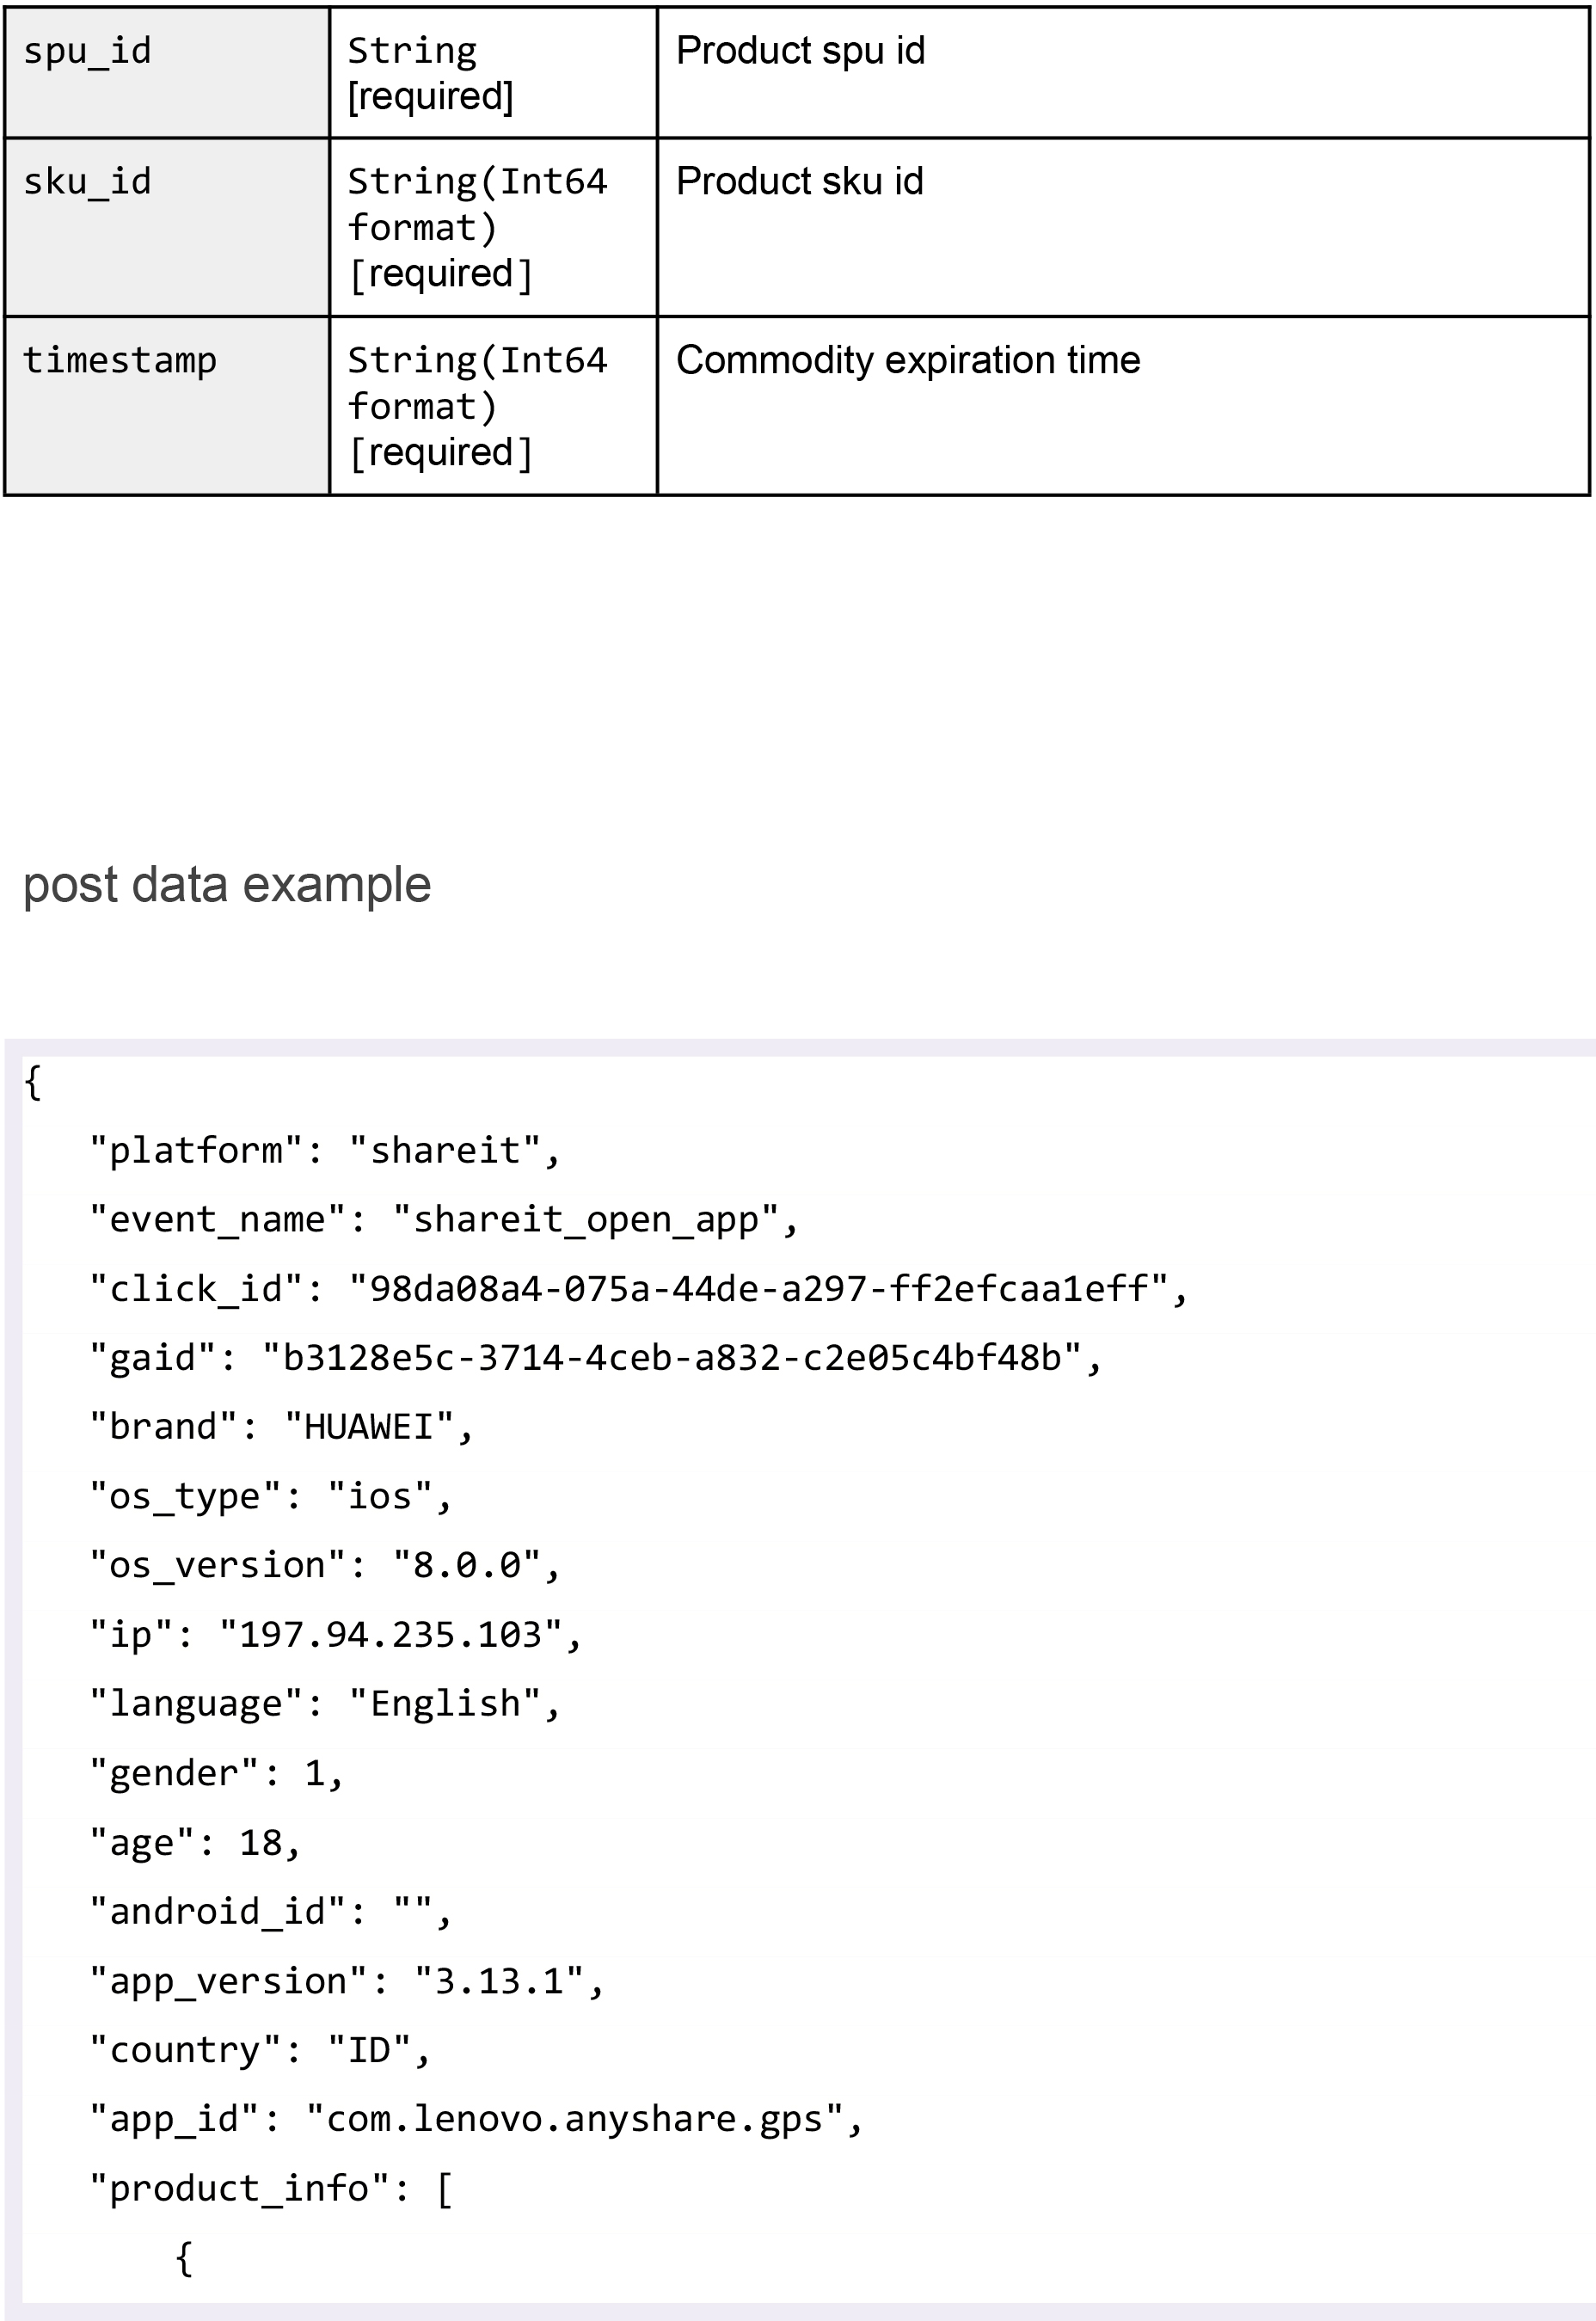This screenshot has width=1596, height=2321.
Task: Click the "os_version": "8.0.0" line
Action: (x=325, y=1566)
